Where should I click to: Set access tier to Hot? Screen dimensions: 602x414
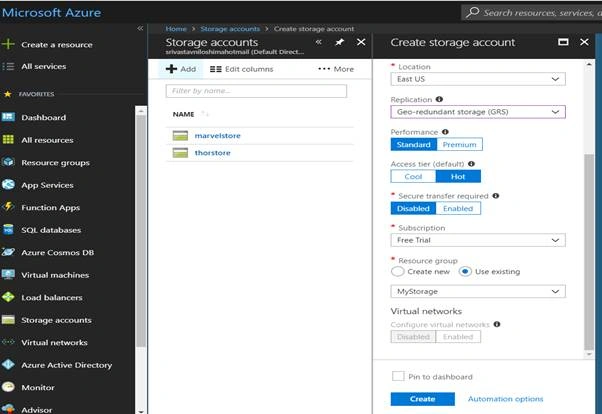458,176
